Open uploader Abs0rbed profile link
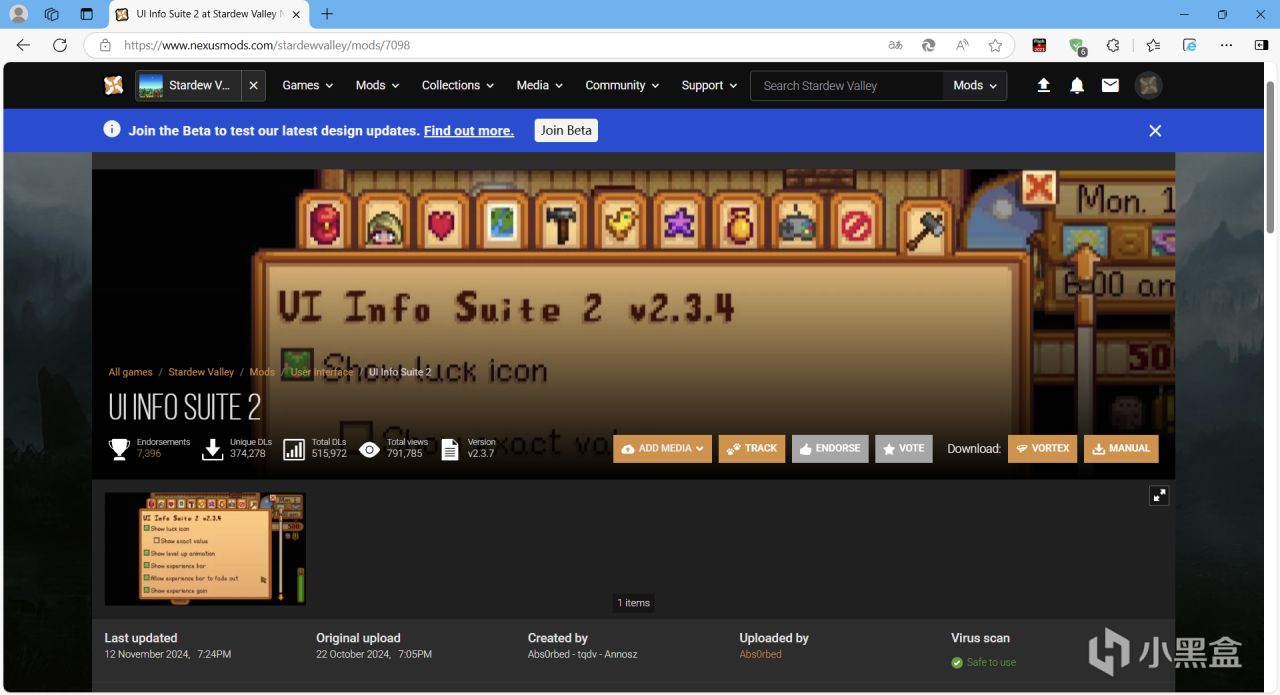 click(x=760, y=654)
